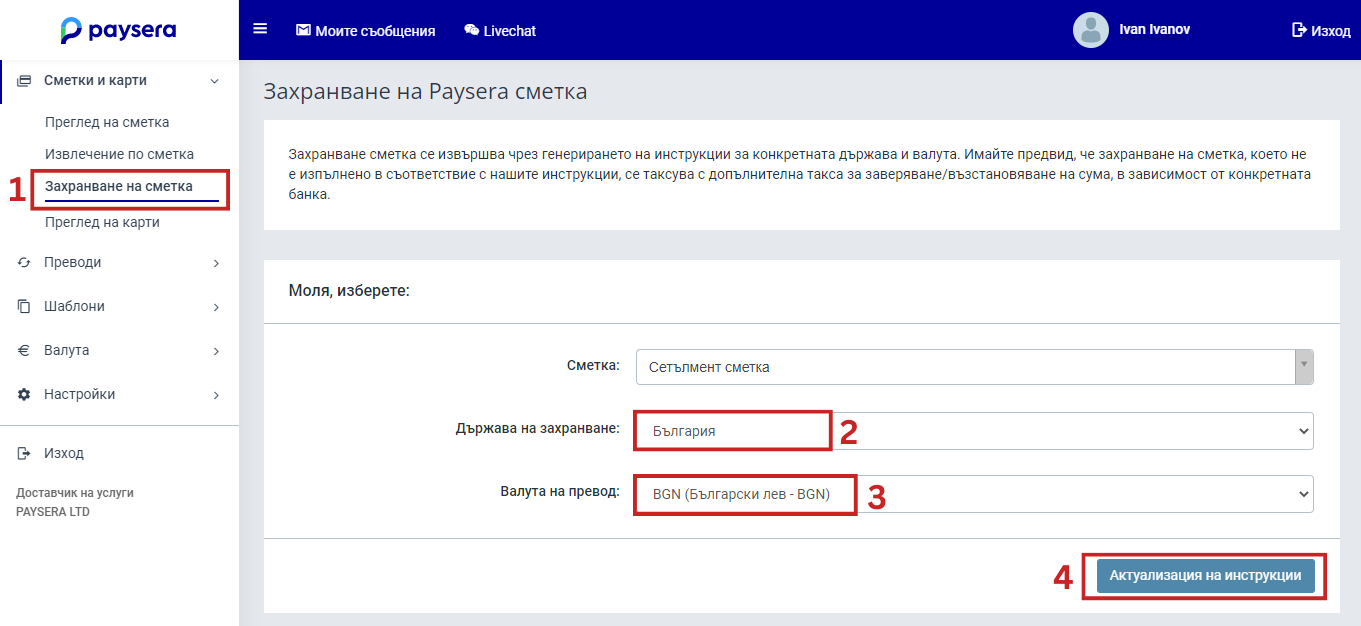Click the templates copy icon in sidebar
1361x626 pixels.
point(24,307)
